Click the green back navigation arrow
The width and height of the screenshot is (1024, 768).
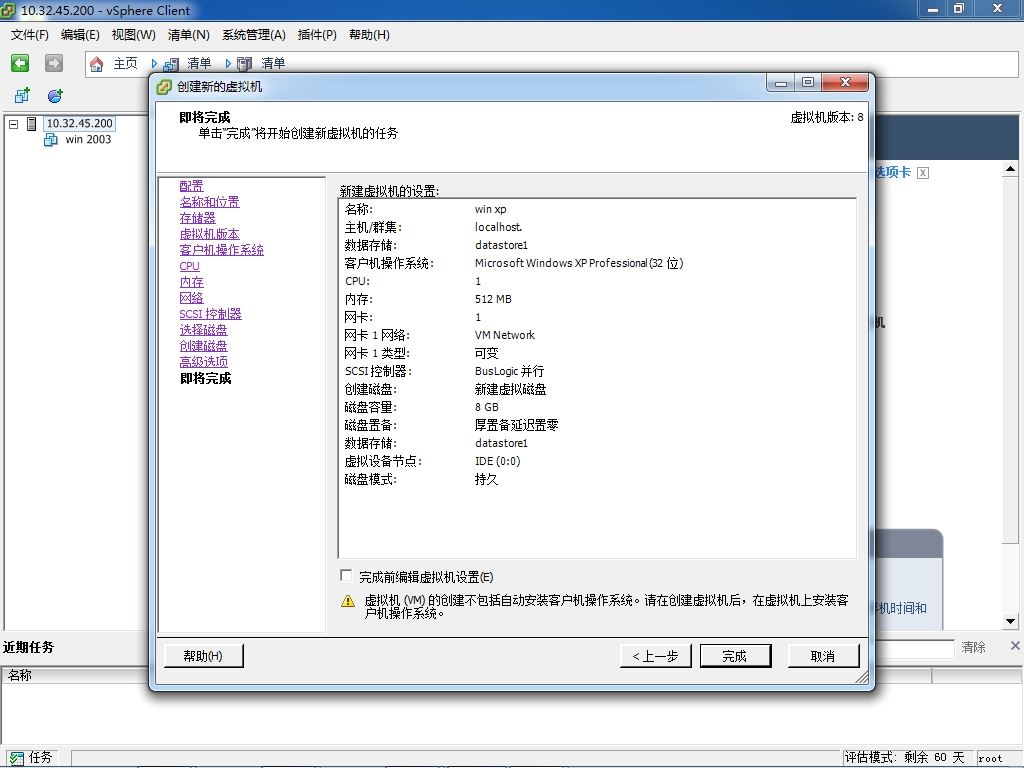coord(20,63)
